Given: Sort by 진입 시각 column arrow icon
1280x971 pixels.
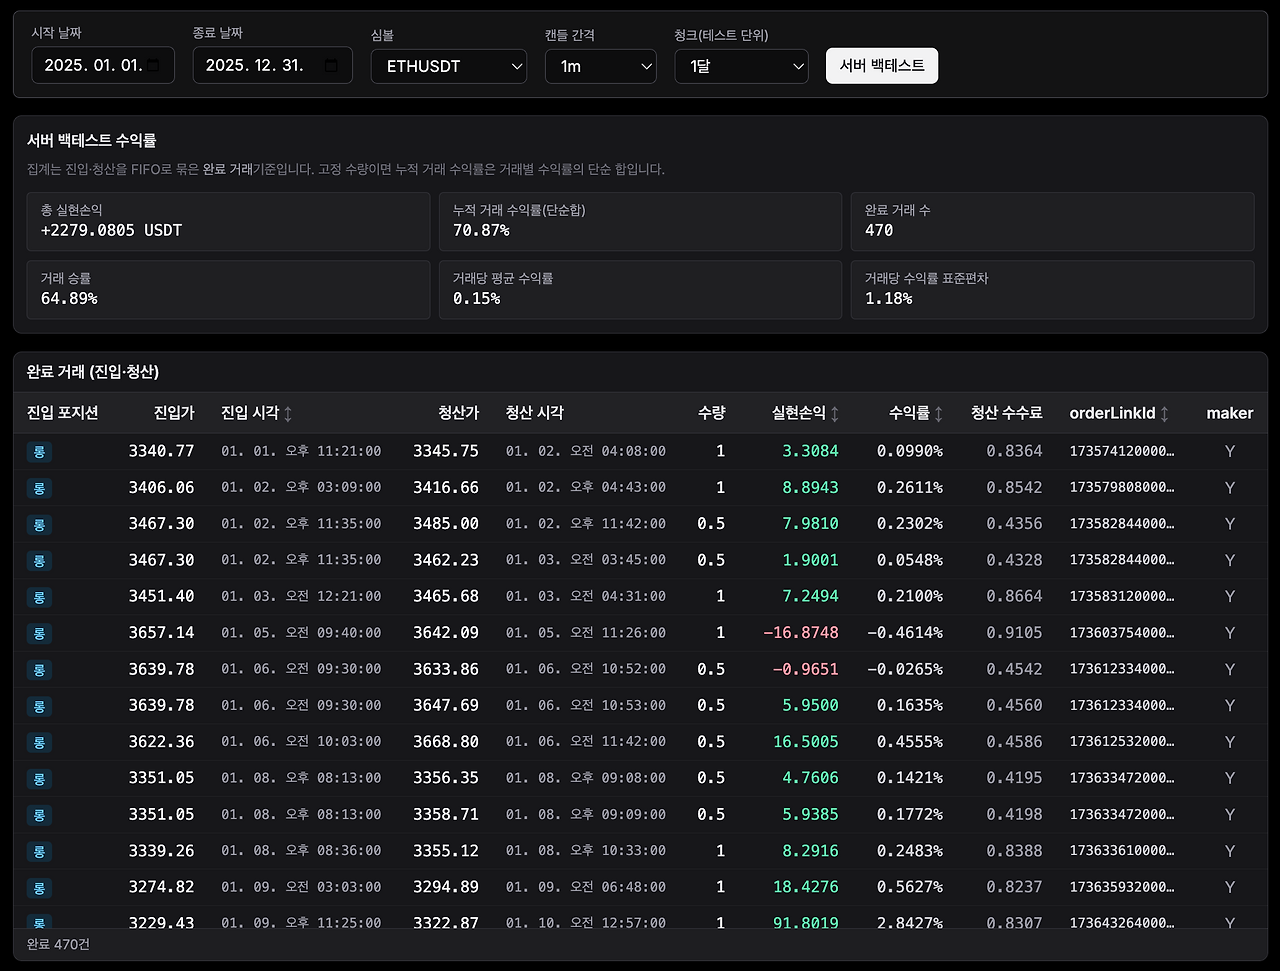Looking at the screenshot, I should (x=288, y=413).
